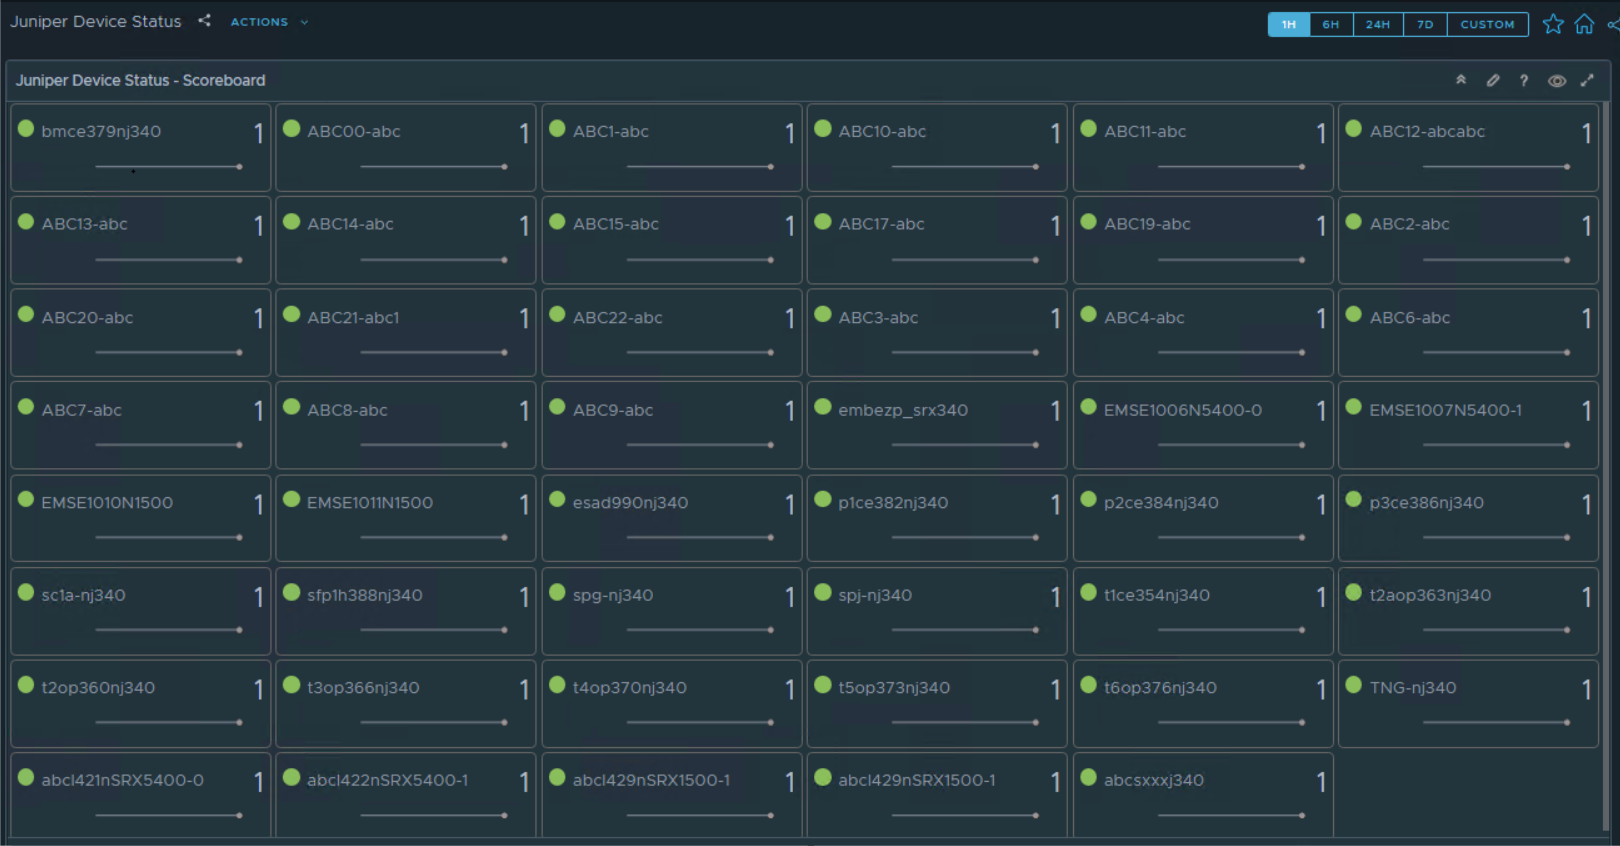Click the green status dot for spj-nj340
This screenshot has width=1620, height=846.
[x=823, y=592]
